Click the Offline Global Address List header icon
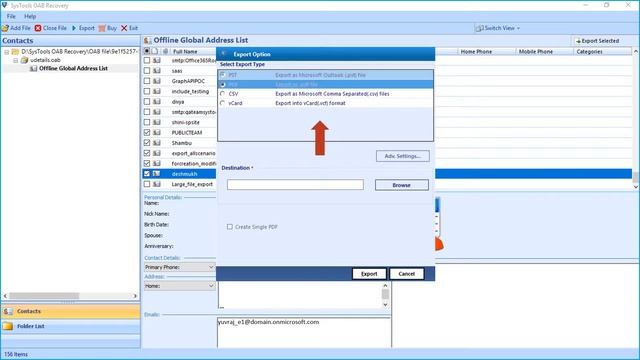640x360 pixels. click(x=147, y=40)
